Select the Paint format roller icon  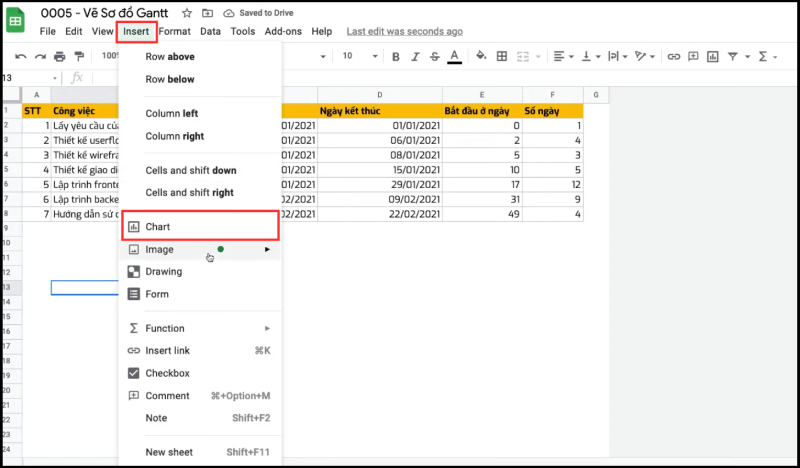79,56
